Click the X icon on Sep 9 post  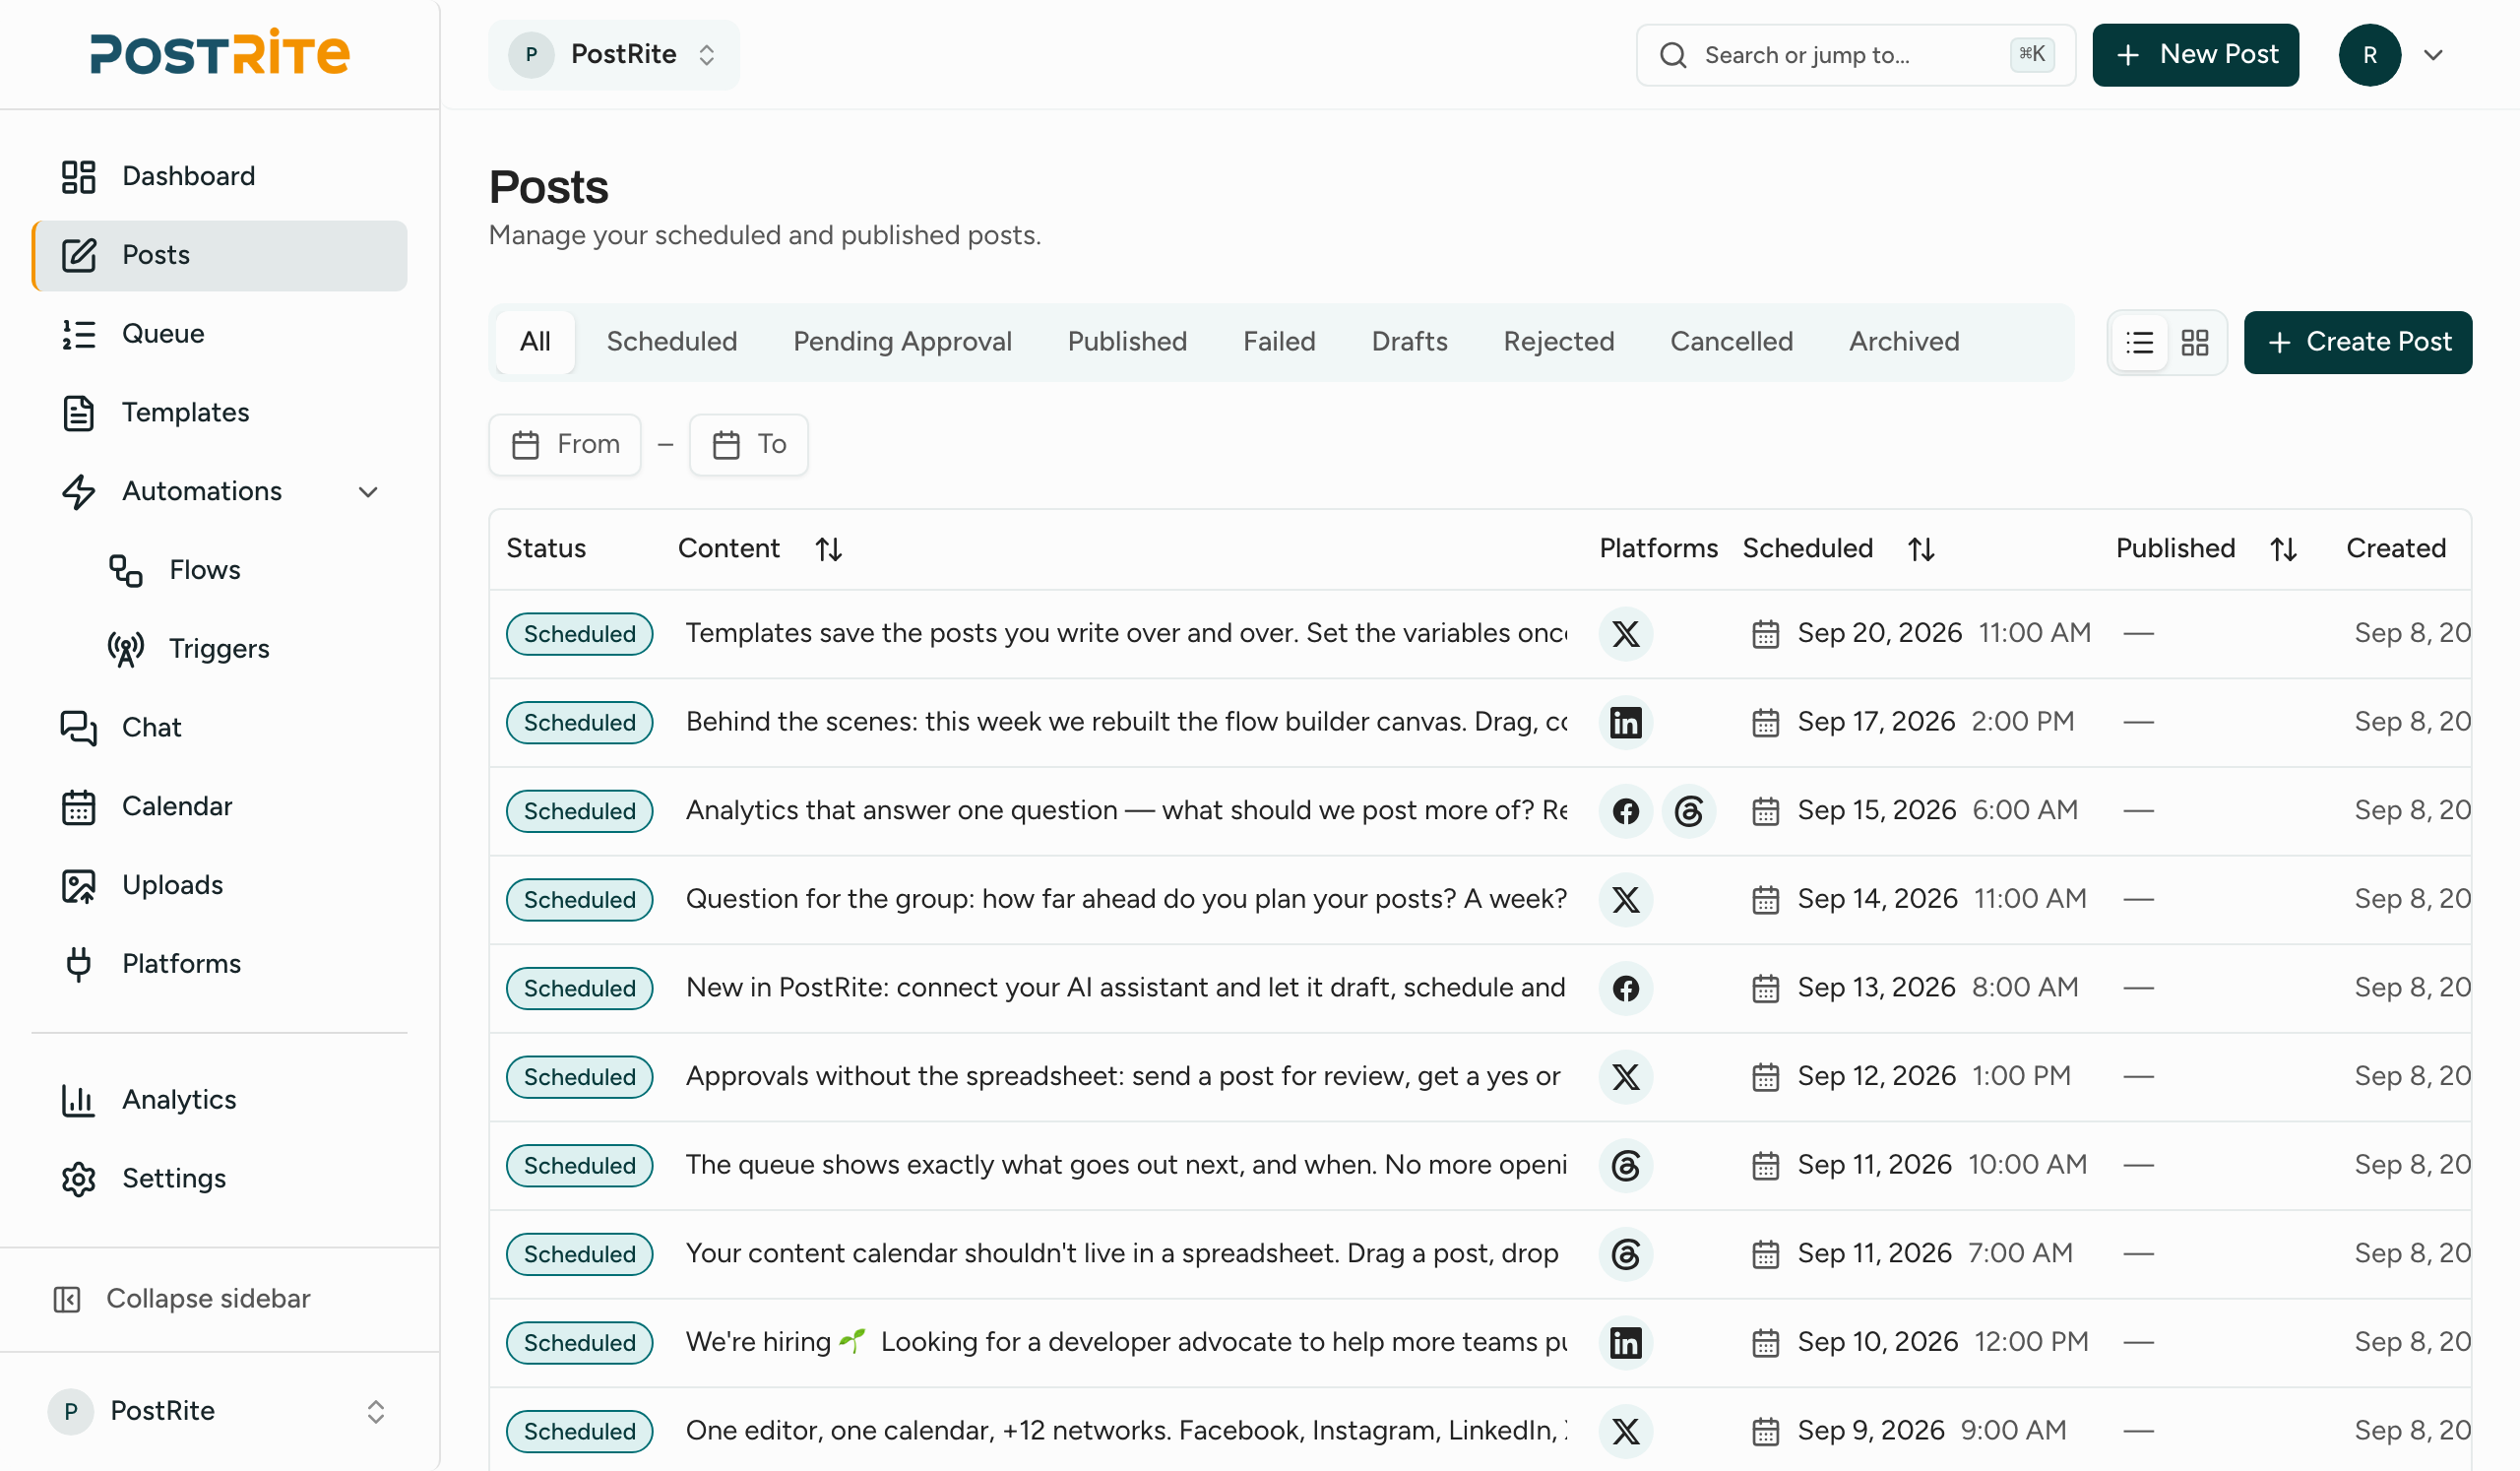pyautogui.click(x=1626, y=1432)
